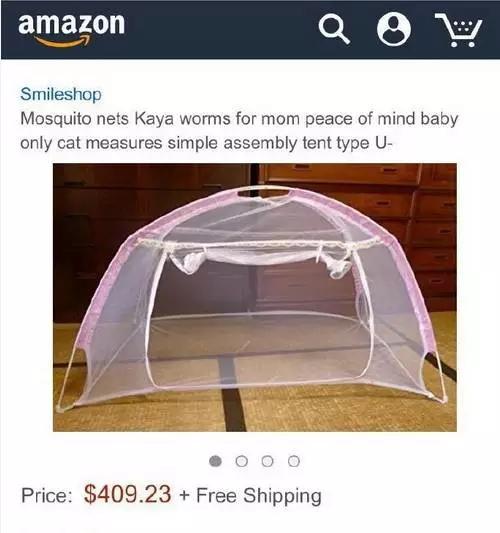Click the orange Amazon smile arrow
This screenshot has width=500, height=533.
point(63,41)
